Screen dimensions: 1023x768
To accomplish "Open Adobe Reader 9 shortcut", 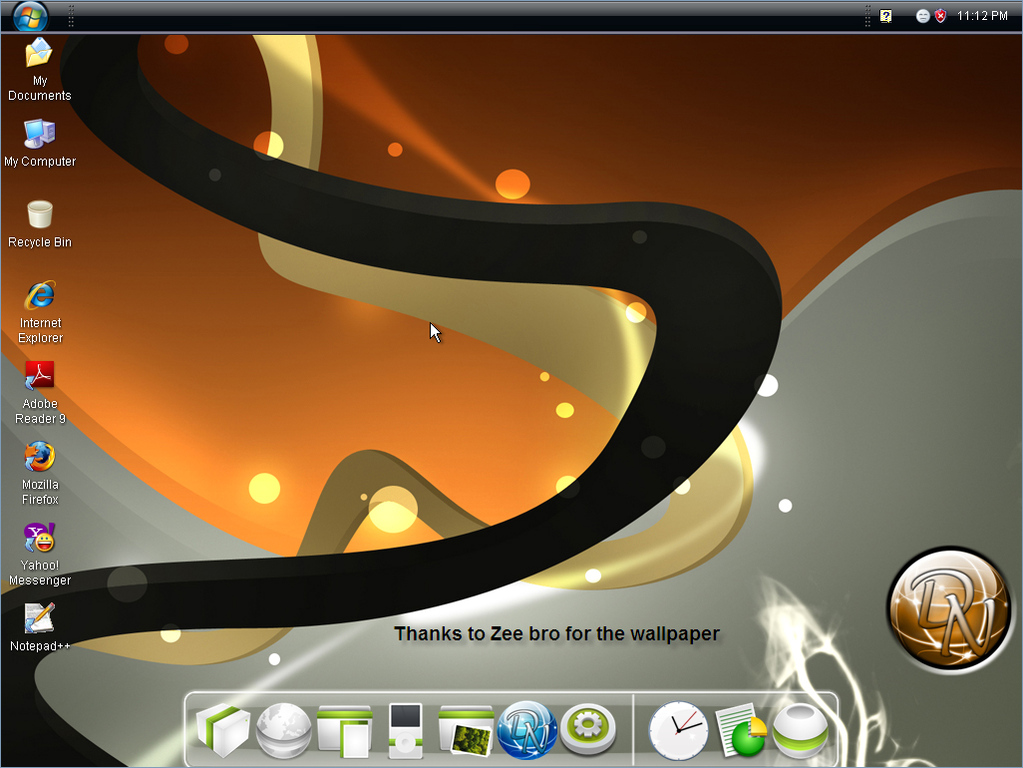I will click(x=40, y=377).
